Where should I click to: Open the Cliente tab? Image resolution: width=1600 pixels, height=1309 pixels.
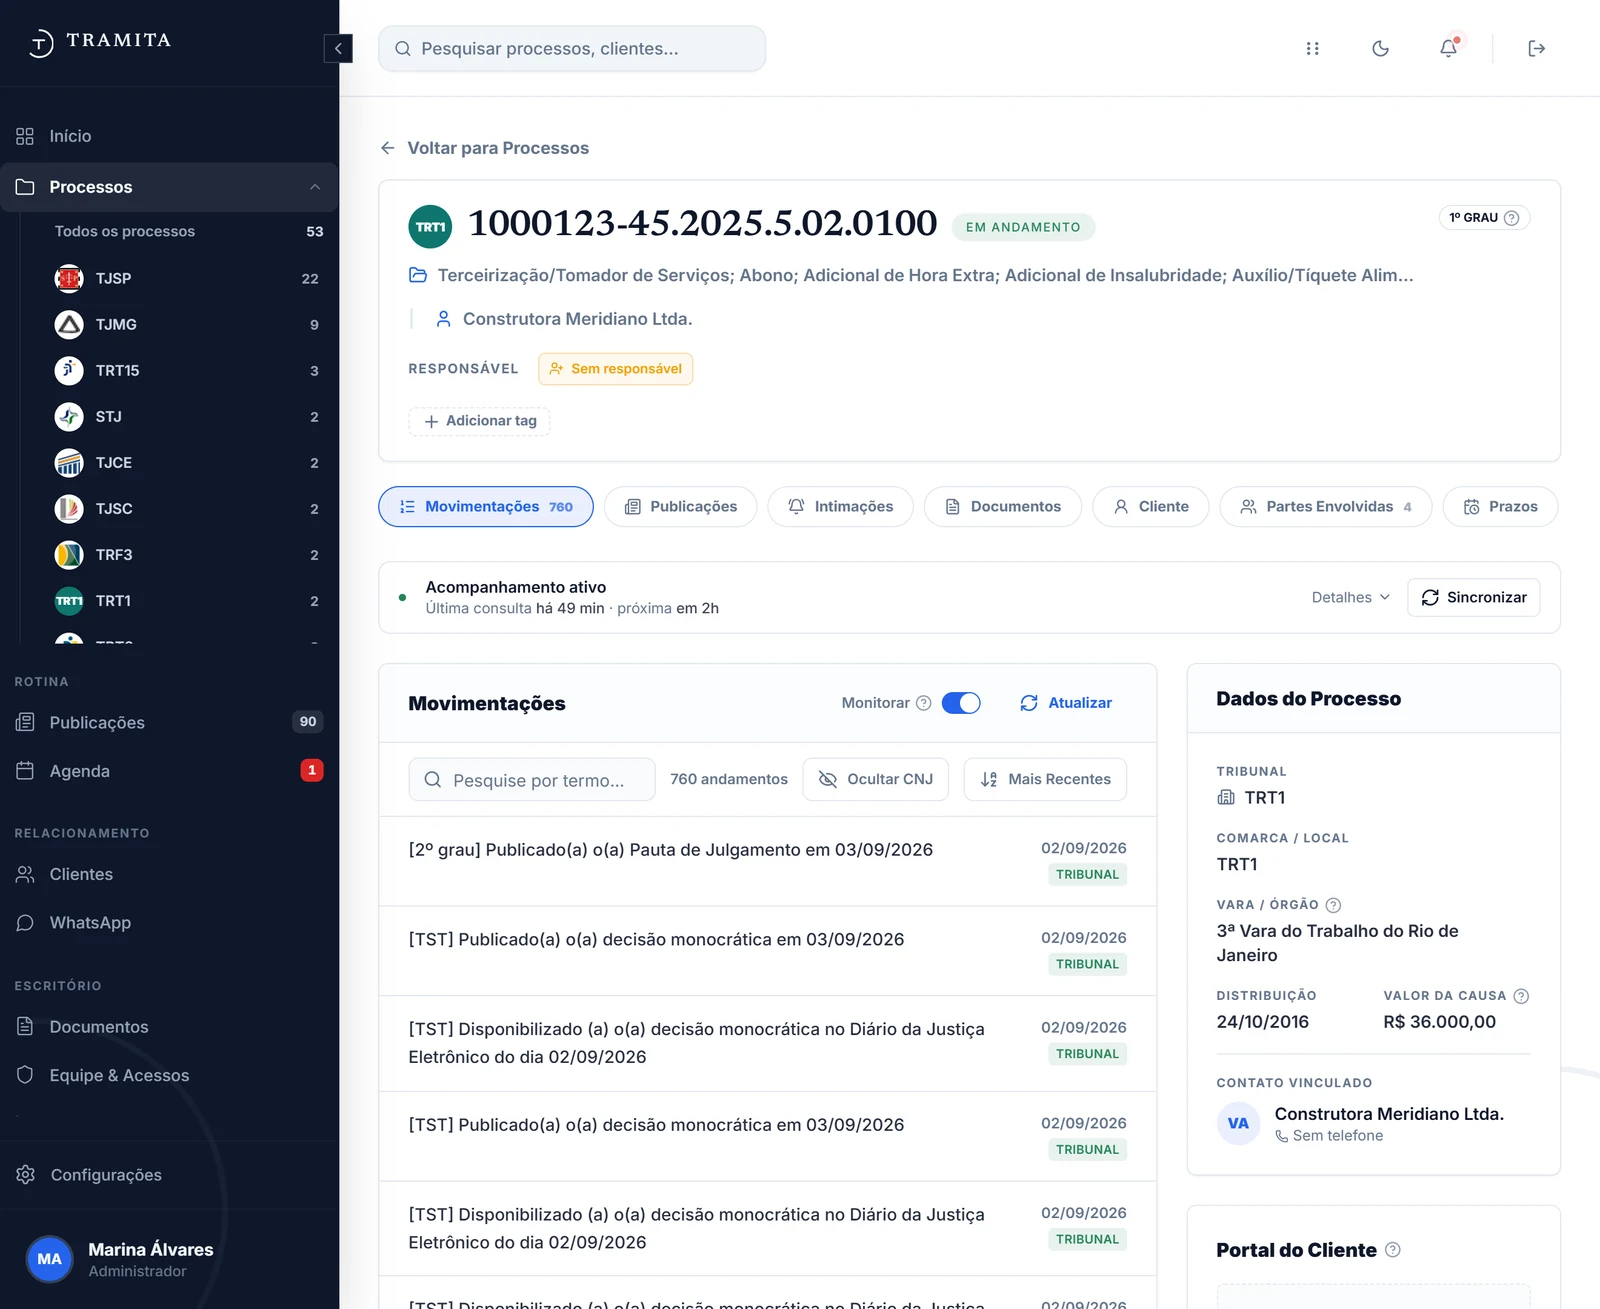pos(1150,506)
